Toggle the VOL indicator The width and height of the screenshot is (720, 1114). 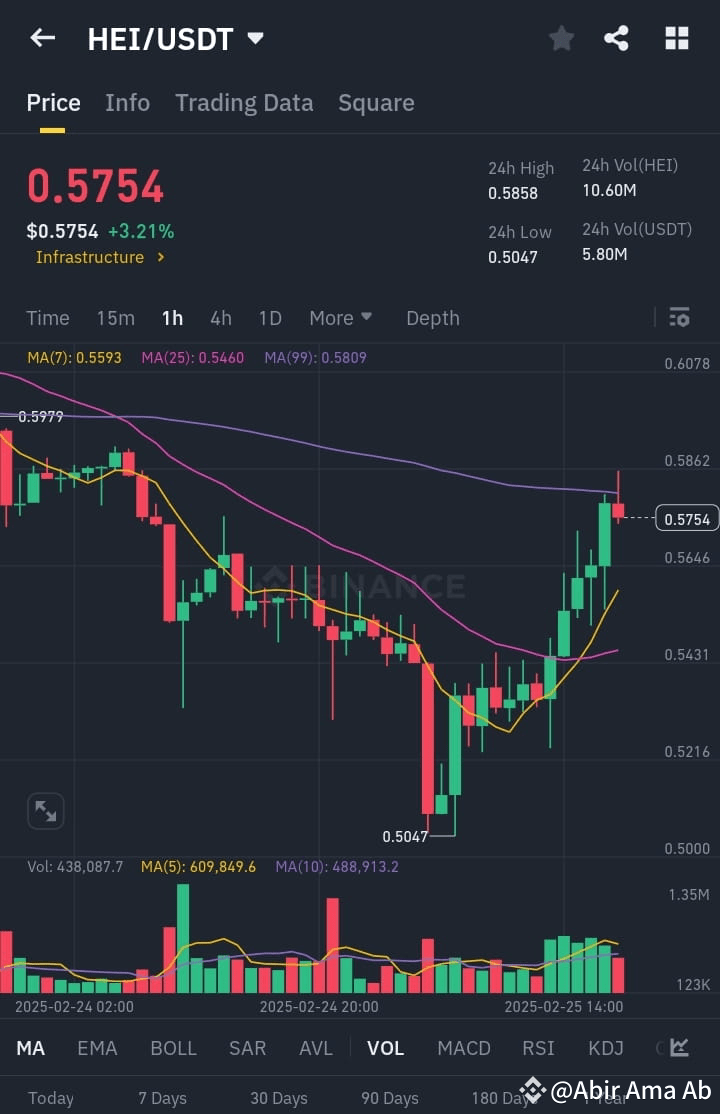385,1048
